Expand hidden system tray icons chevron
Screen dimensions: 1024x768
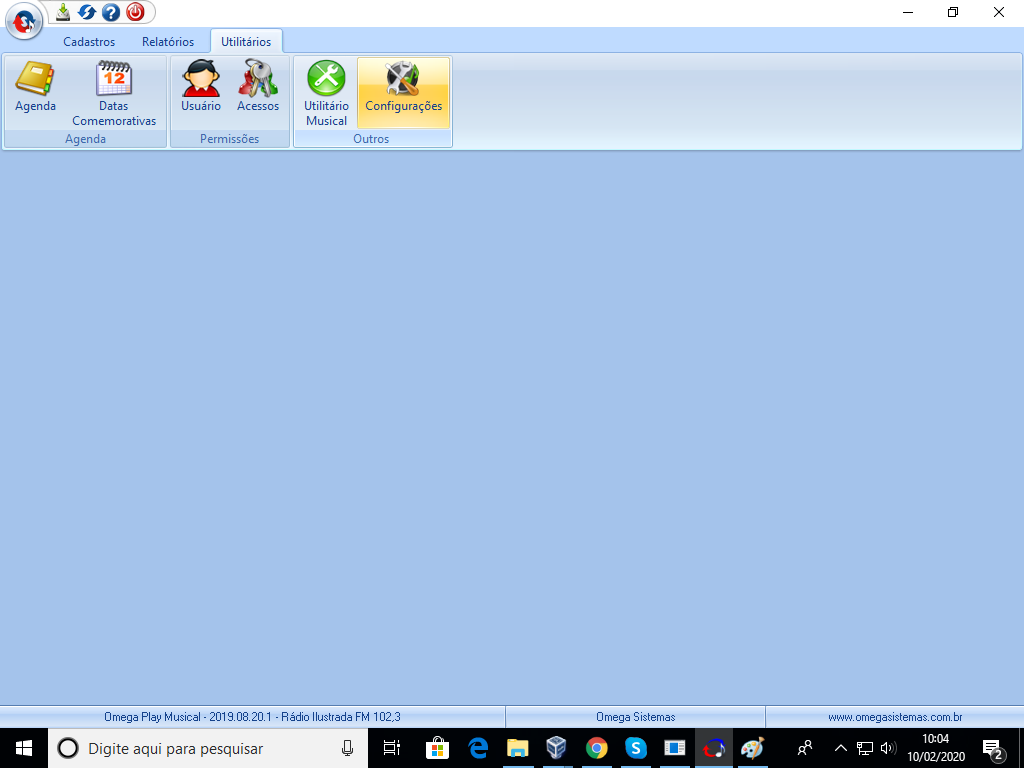pyautogui.click(x=840, y=748)
